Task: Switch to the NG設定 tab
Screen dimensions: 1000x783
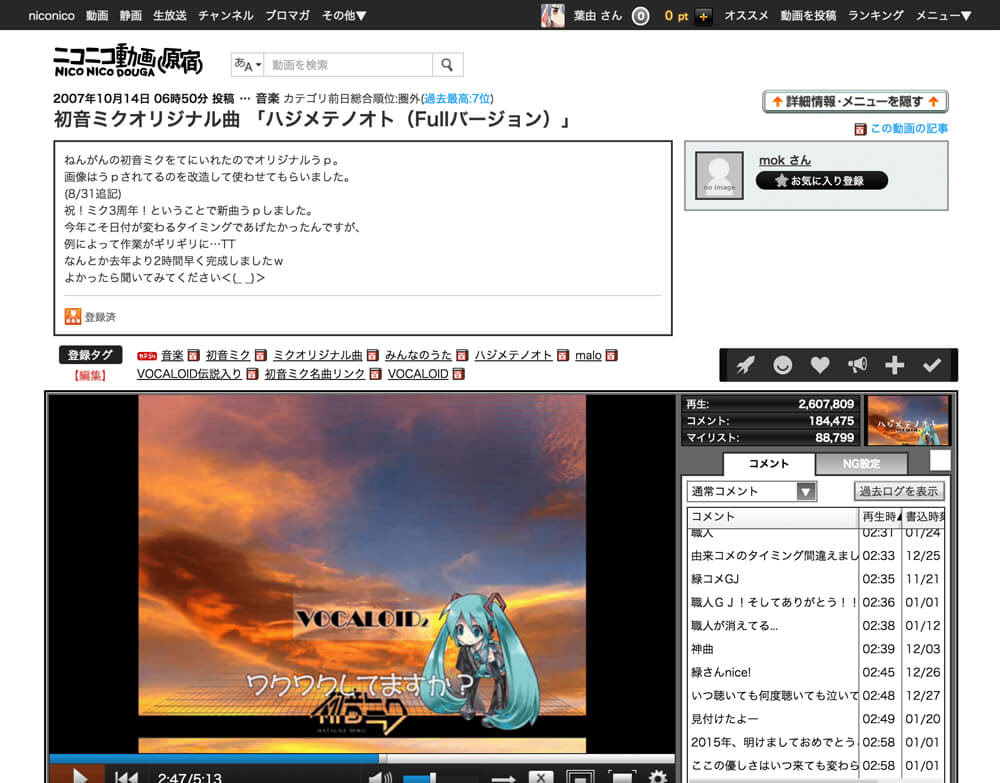Action: (x=861, y=464)
